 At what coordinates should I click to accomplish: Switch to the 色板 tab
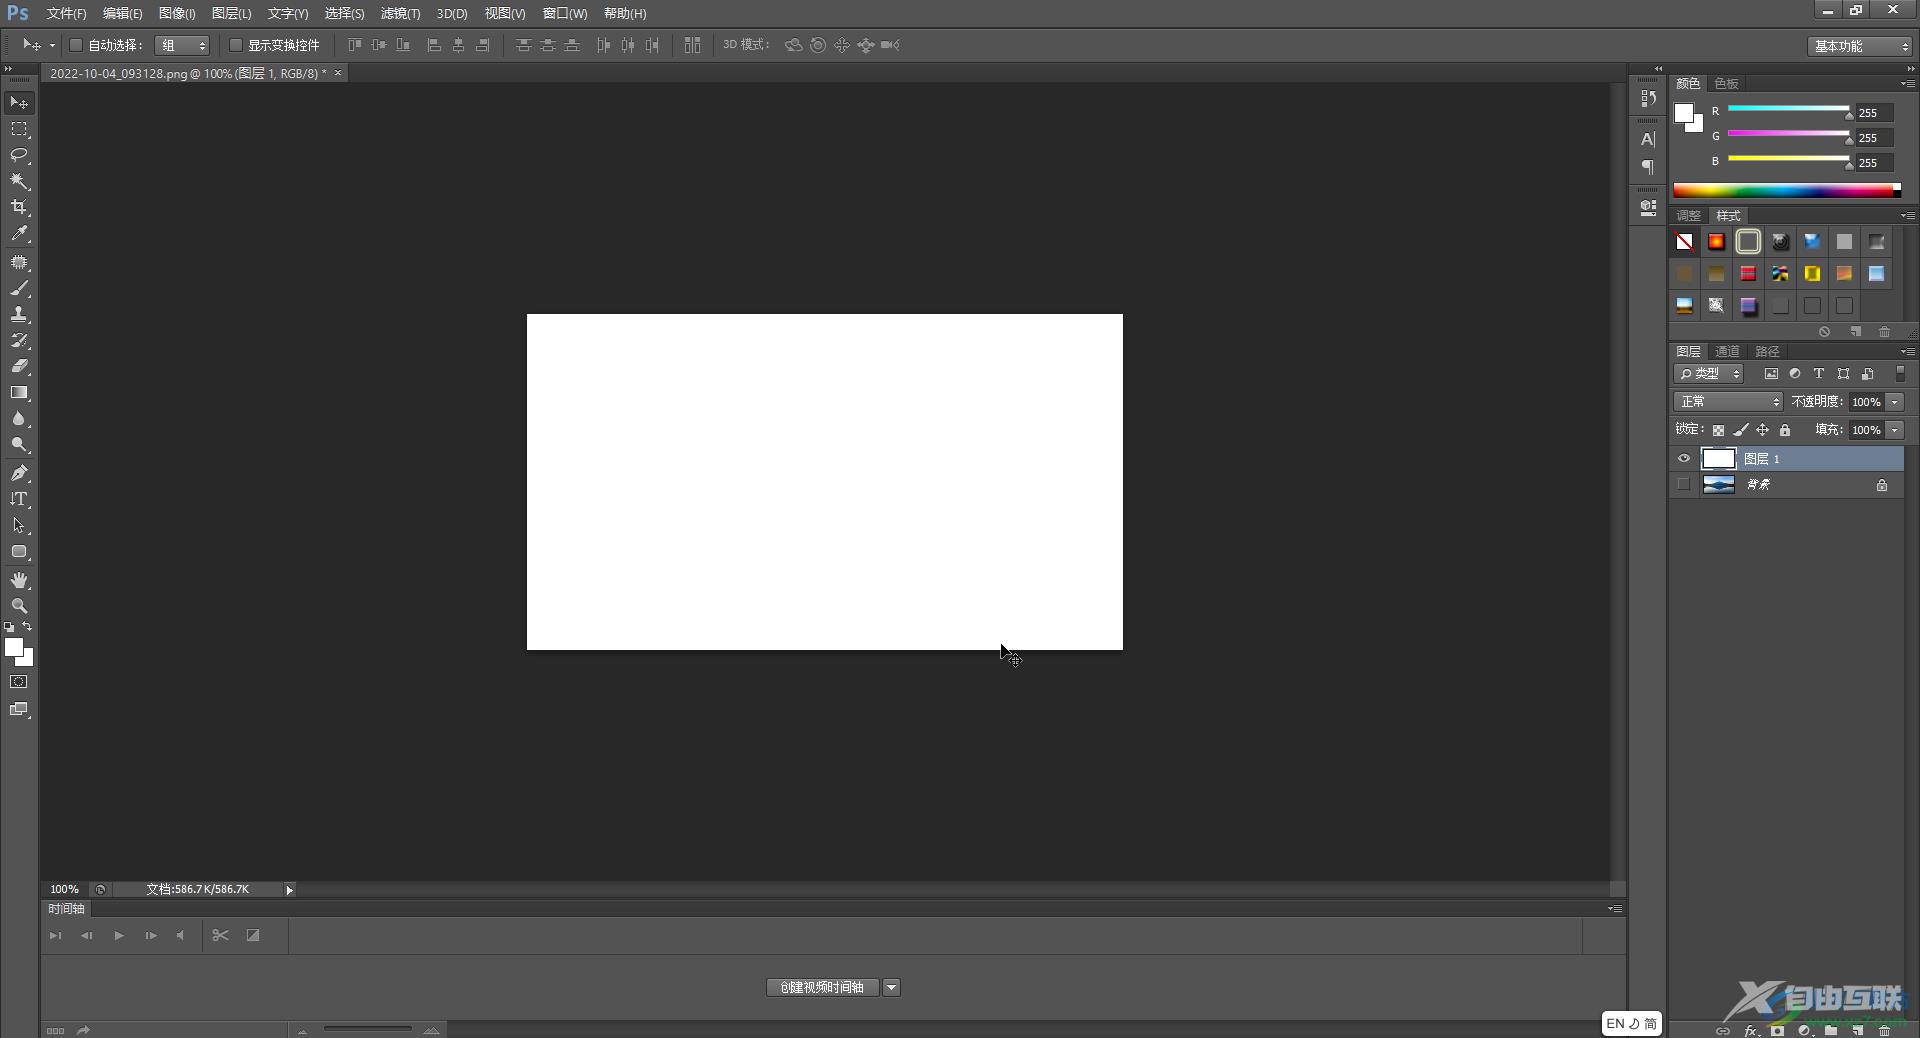(x=1727, y=84)
